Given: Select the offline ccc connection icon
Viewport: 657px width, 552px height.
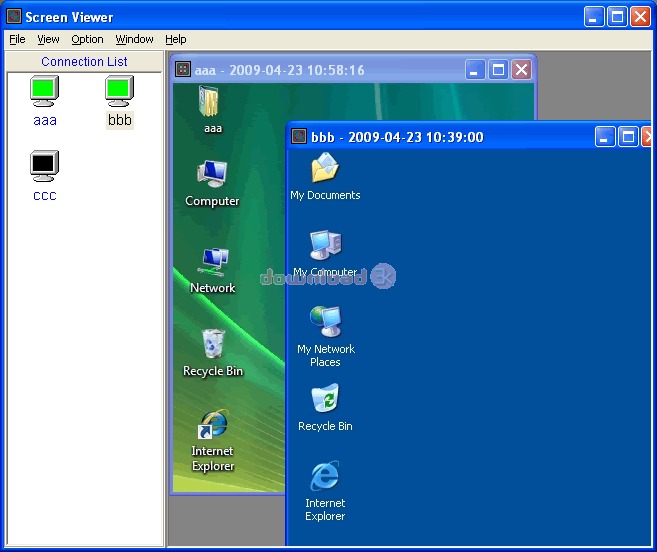Looking at the screenshot, I should point(44,165).
